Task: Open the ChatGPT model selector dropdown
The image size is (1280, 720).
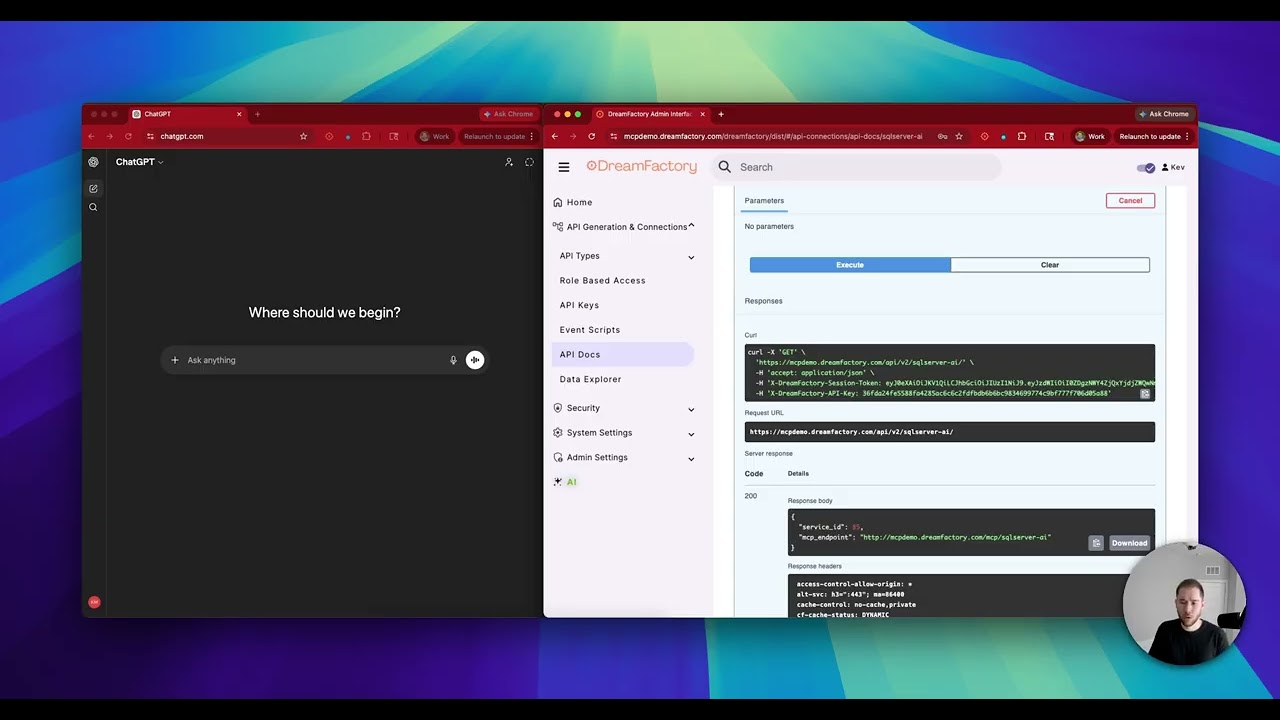Action: 139,162
